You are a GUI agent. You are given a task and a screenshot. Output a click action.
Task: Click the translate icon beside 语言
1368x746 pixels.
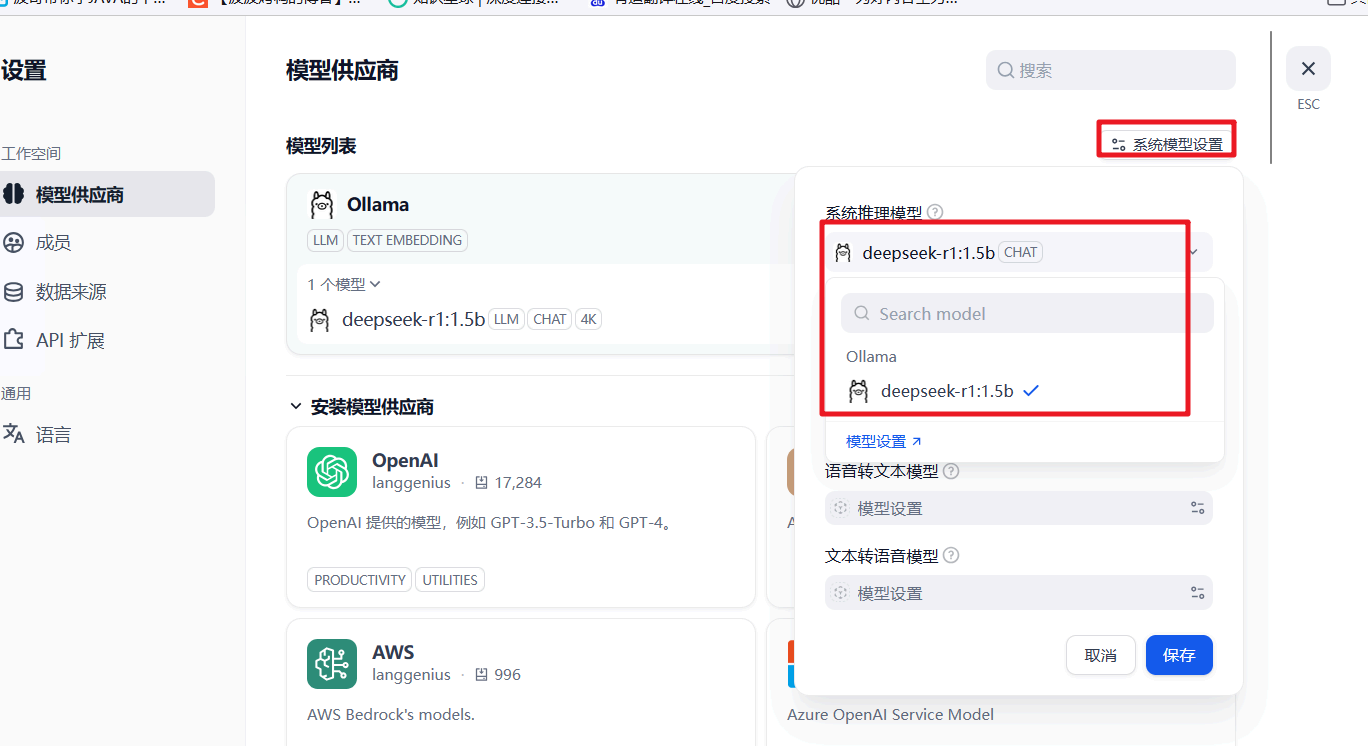point(13,434)
